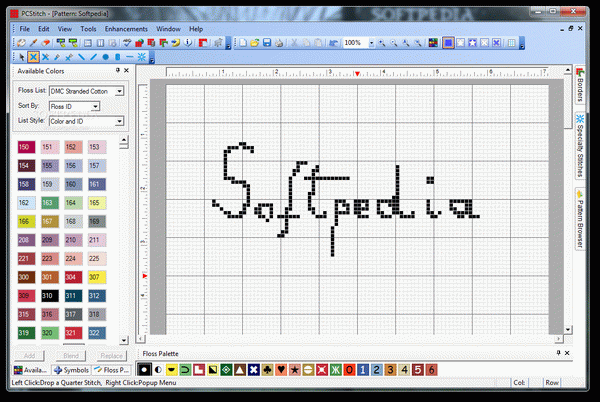Open the File menu

[x=24, y=29]
